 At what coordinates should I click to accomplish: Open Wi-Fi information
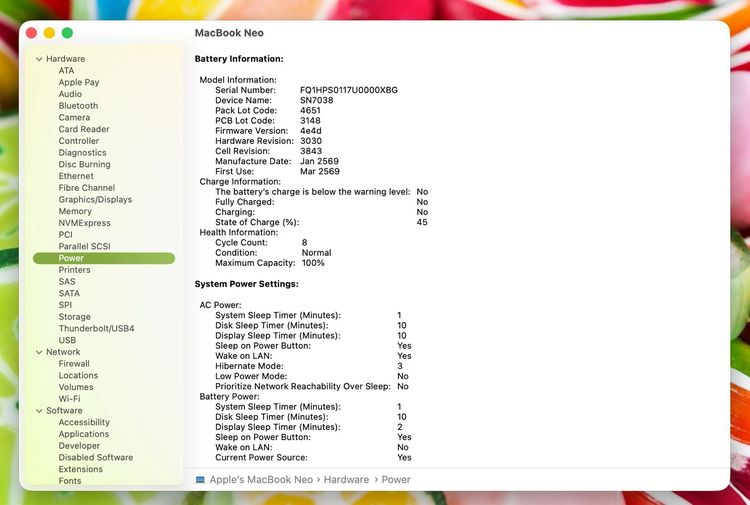click(69, 399)
